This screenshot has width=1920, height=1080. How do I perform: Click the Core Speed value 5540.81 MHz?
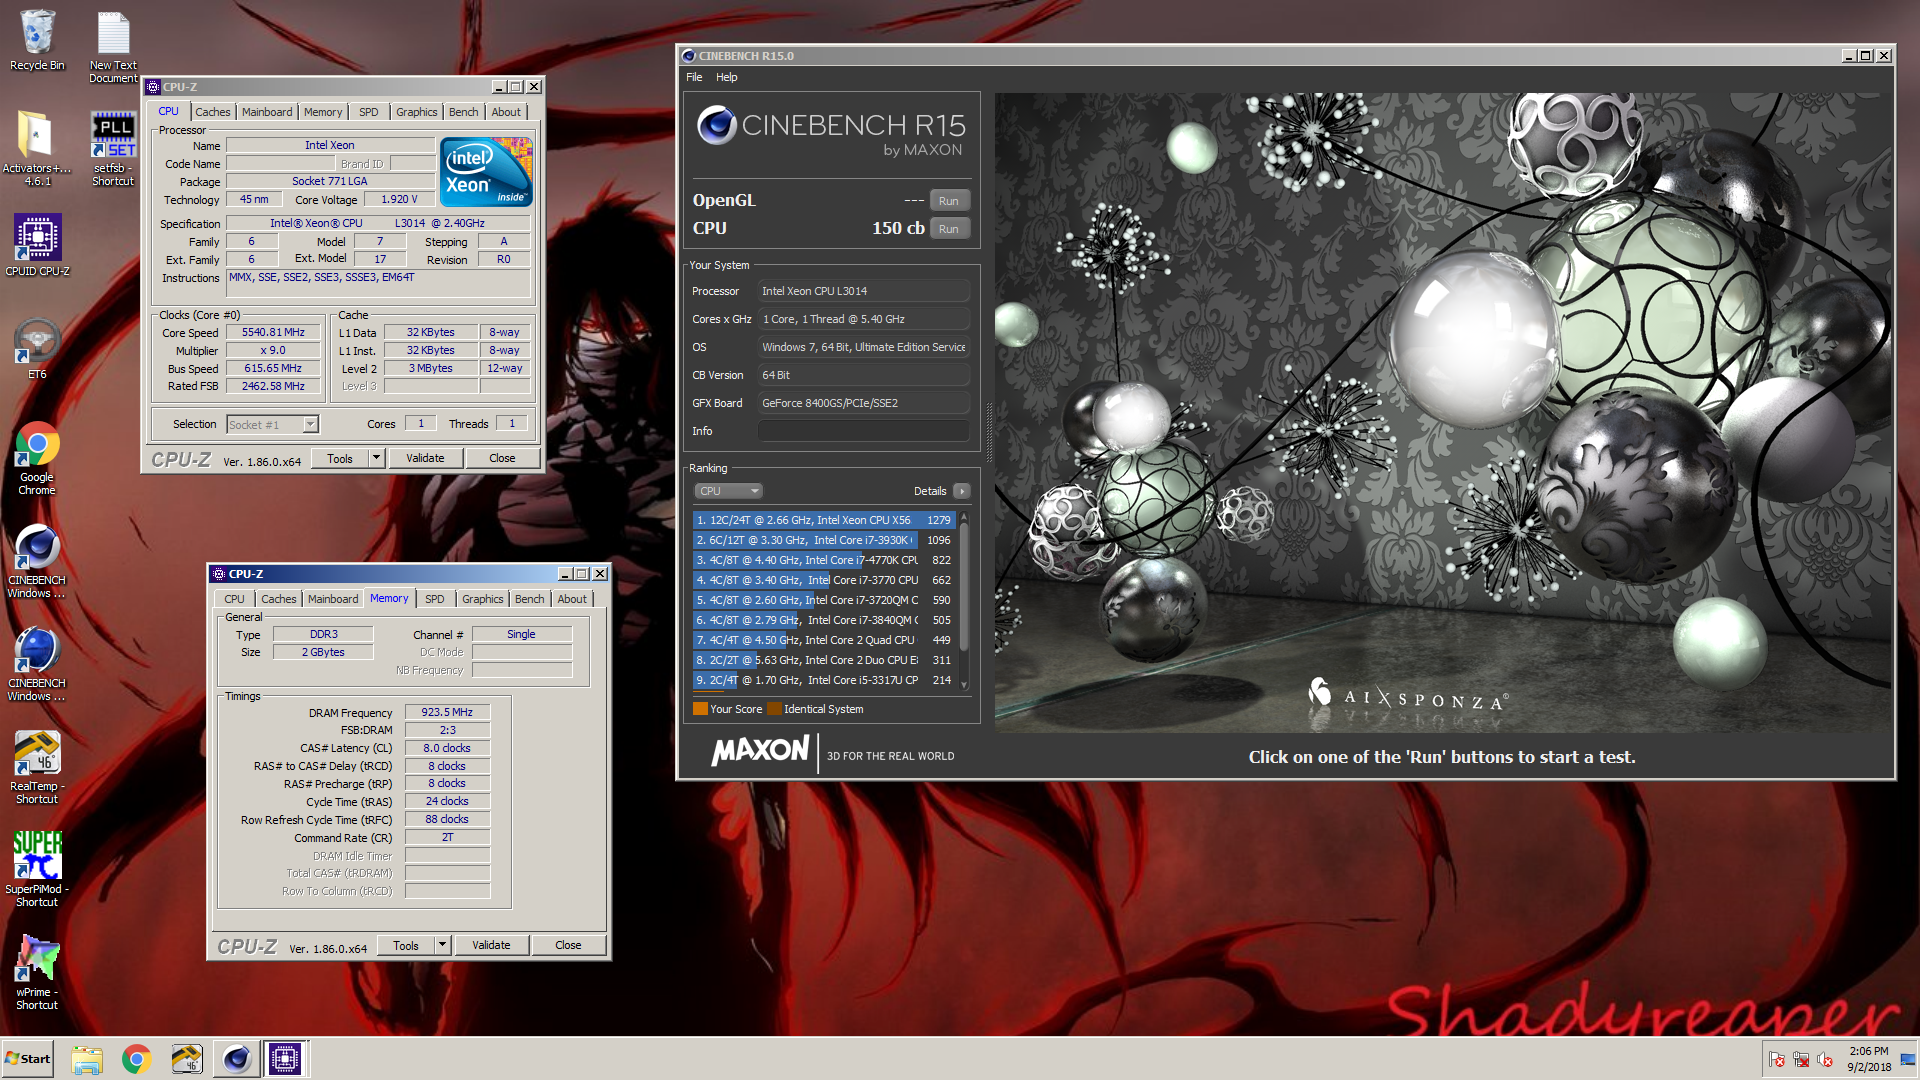[273, 333]
